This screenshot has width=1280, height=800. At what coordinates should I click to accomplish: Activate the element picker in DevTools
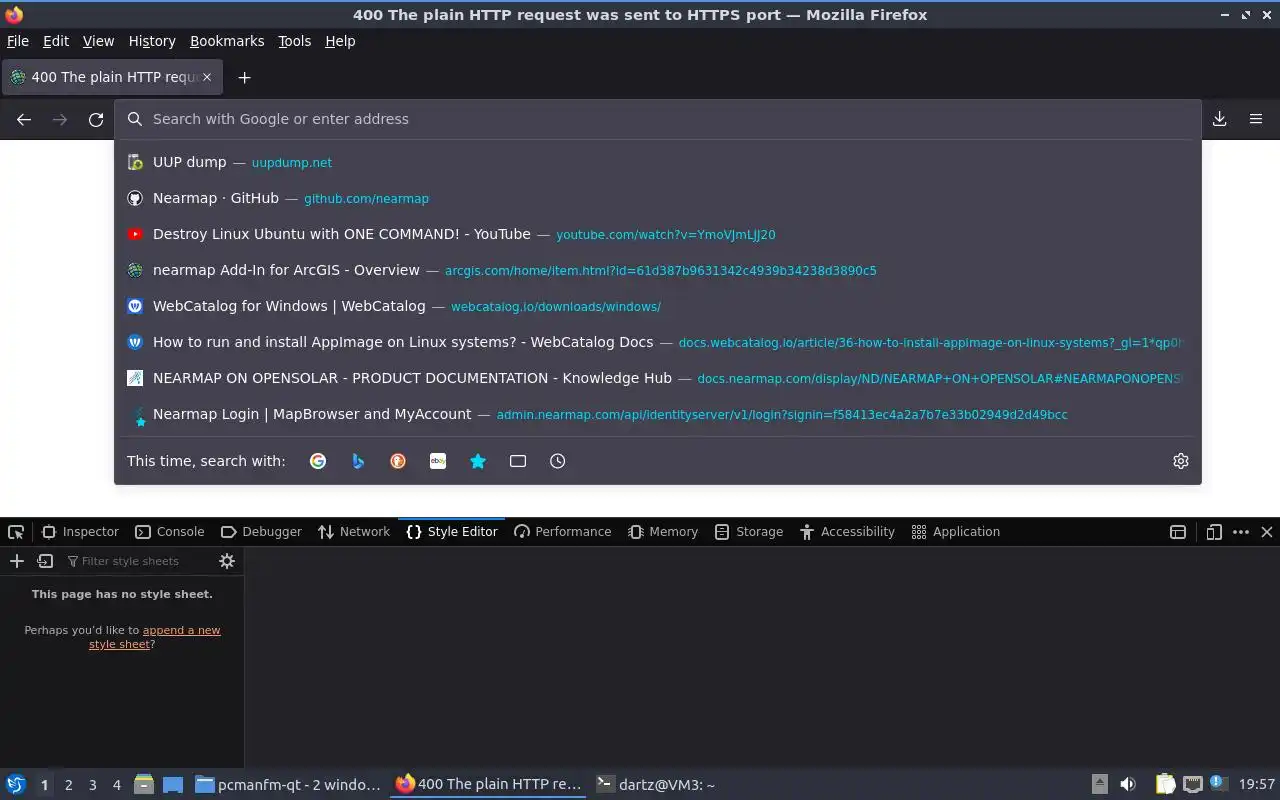coord(16,532)
